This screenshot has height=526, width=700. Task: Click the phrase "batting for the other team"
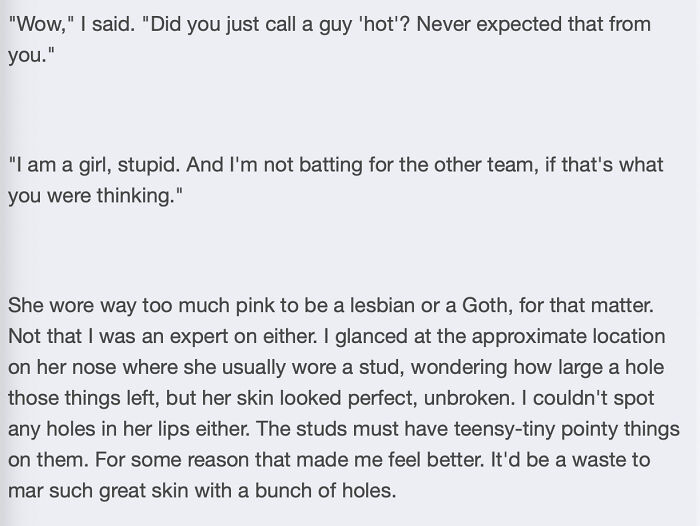[x=416, y=165]
